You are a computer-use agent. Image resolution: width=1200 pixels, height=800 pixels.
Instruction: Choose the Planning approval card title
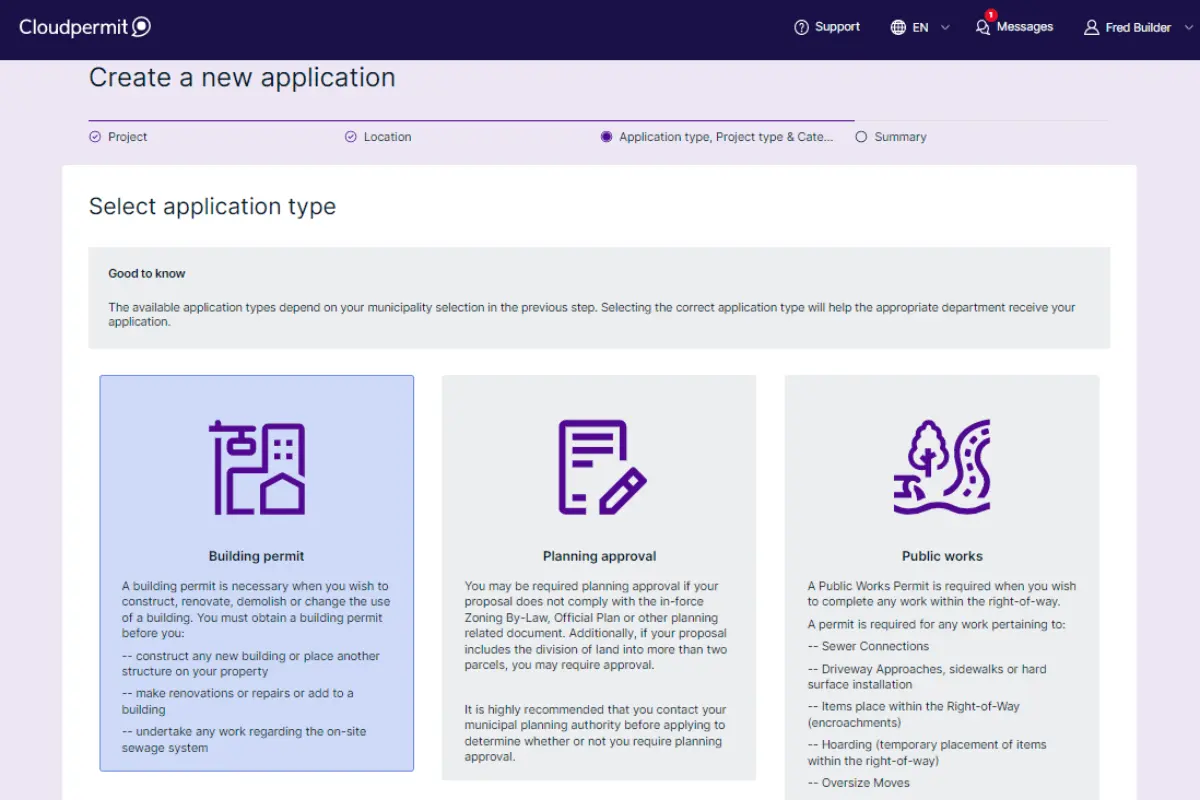coord(600,556)
